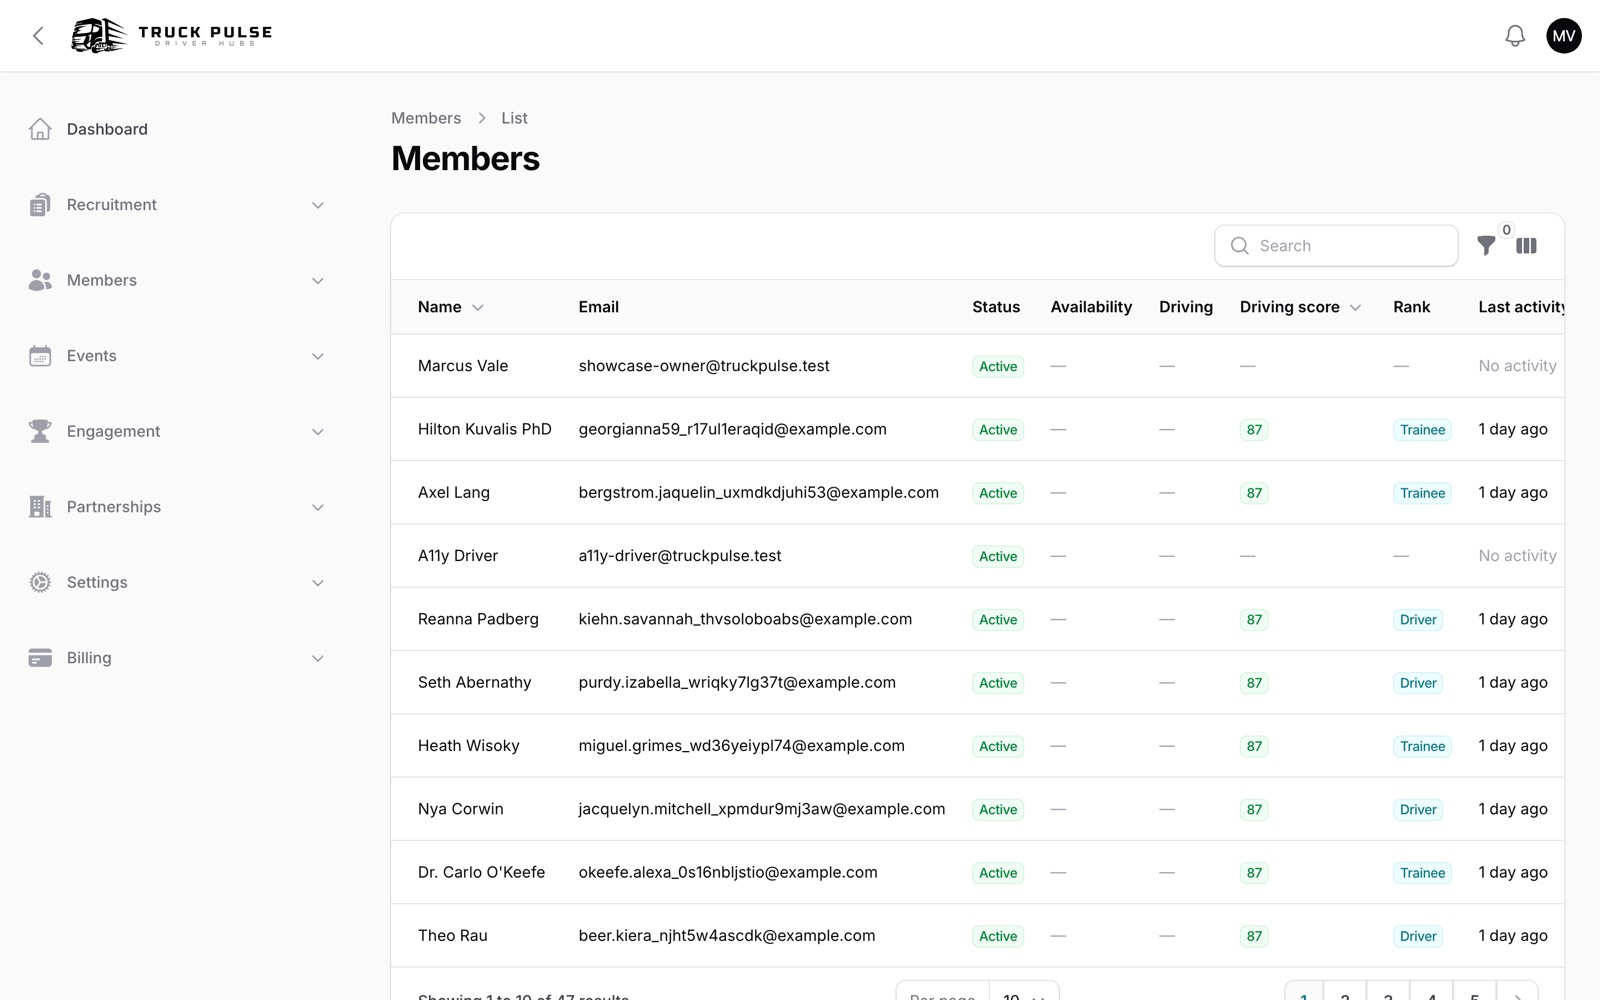Click Heath Wisoky's name
The width and height of the screenshot is (1600, 1000).
click(x=468, y=746)
